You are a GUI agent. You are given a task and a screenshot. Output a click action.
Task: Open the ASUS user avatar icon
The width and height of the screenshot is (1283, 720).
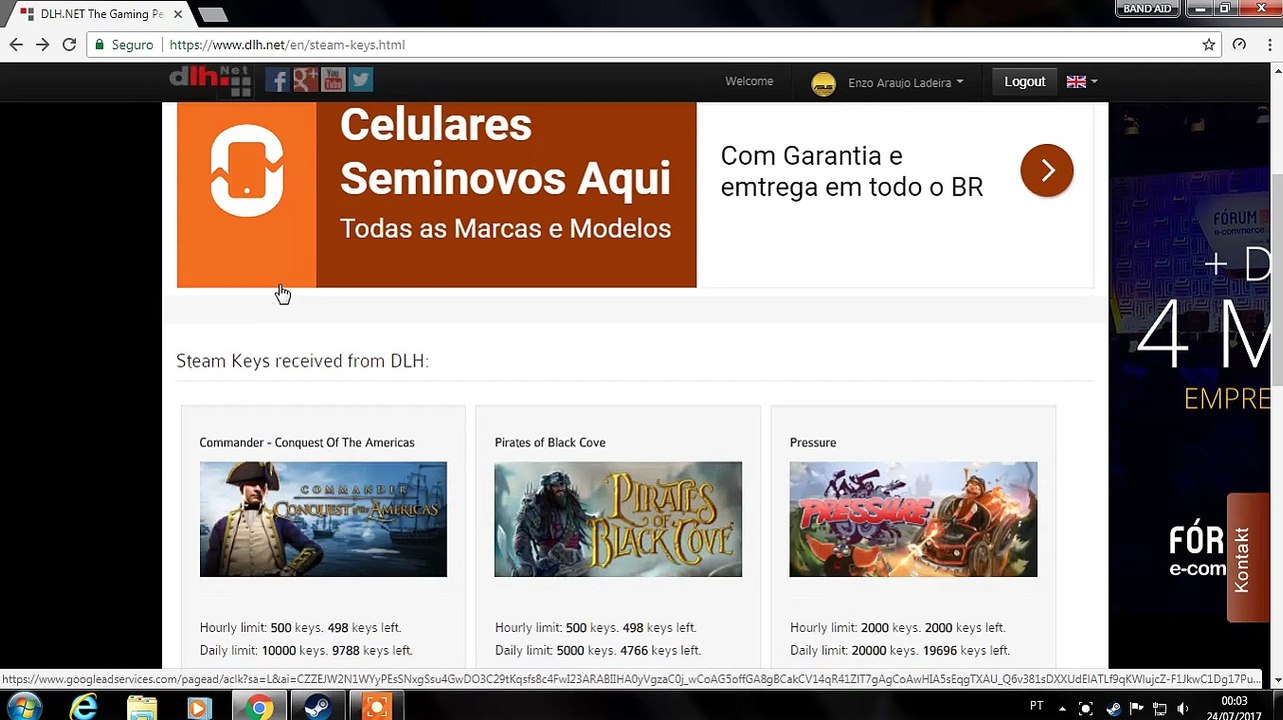tap(823, 84)
